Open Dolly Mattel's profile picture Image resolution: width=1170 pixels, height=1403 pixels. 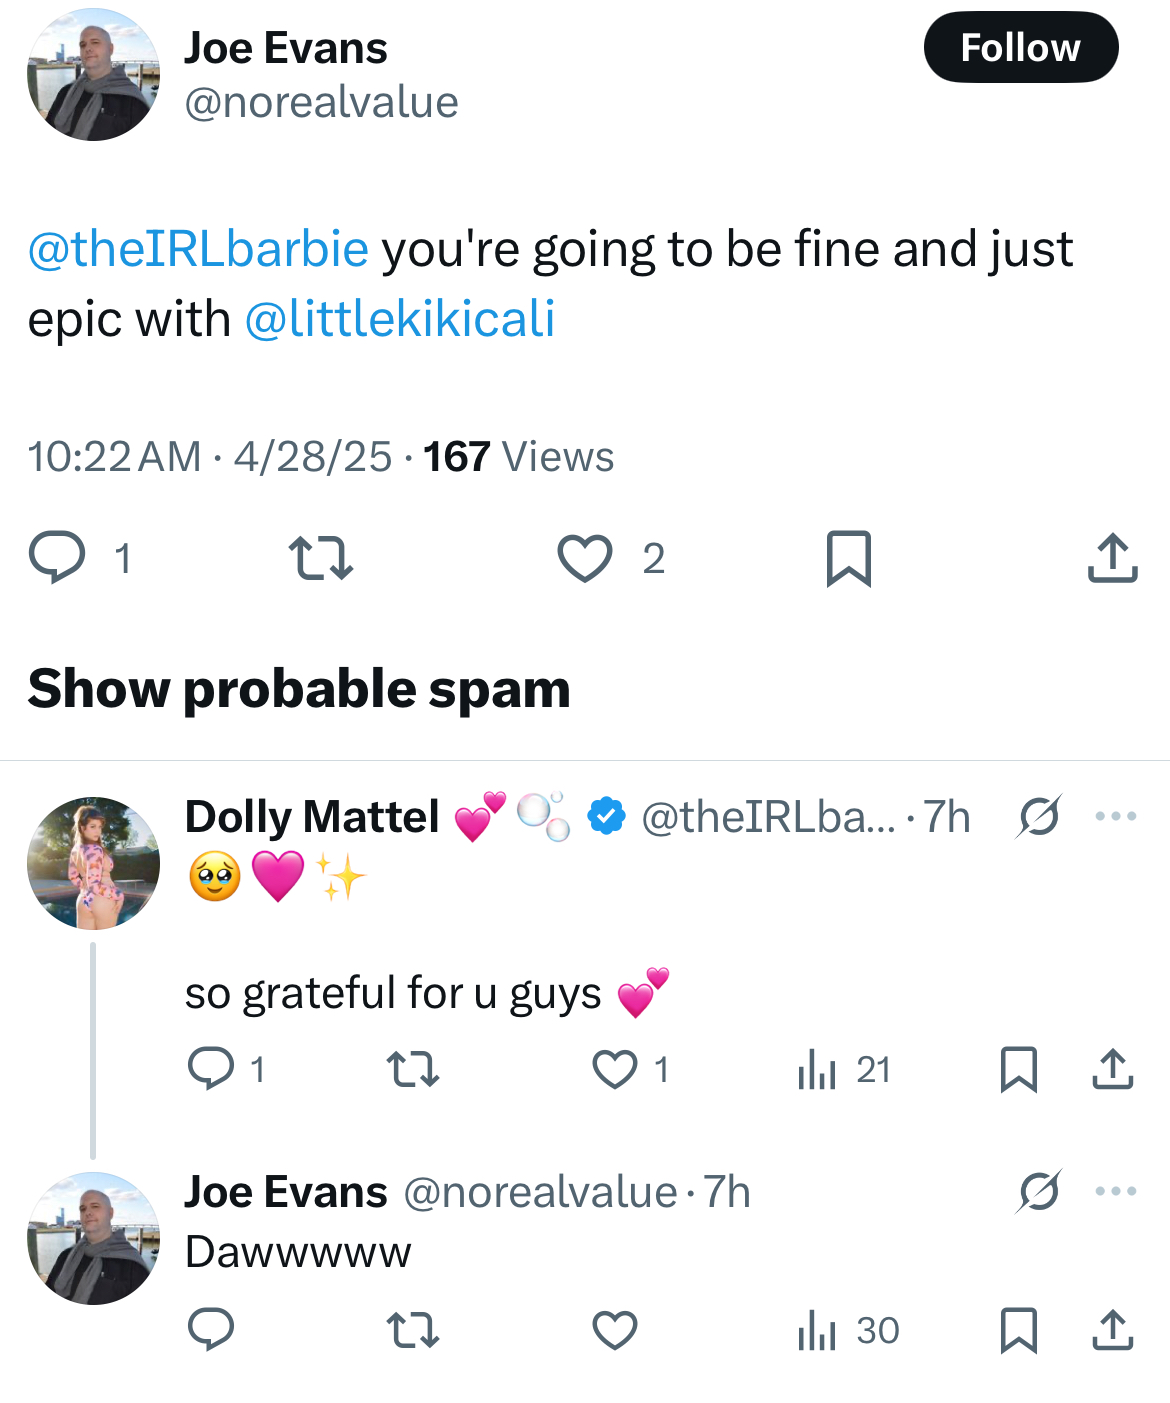(93, 863)
